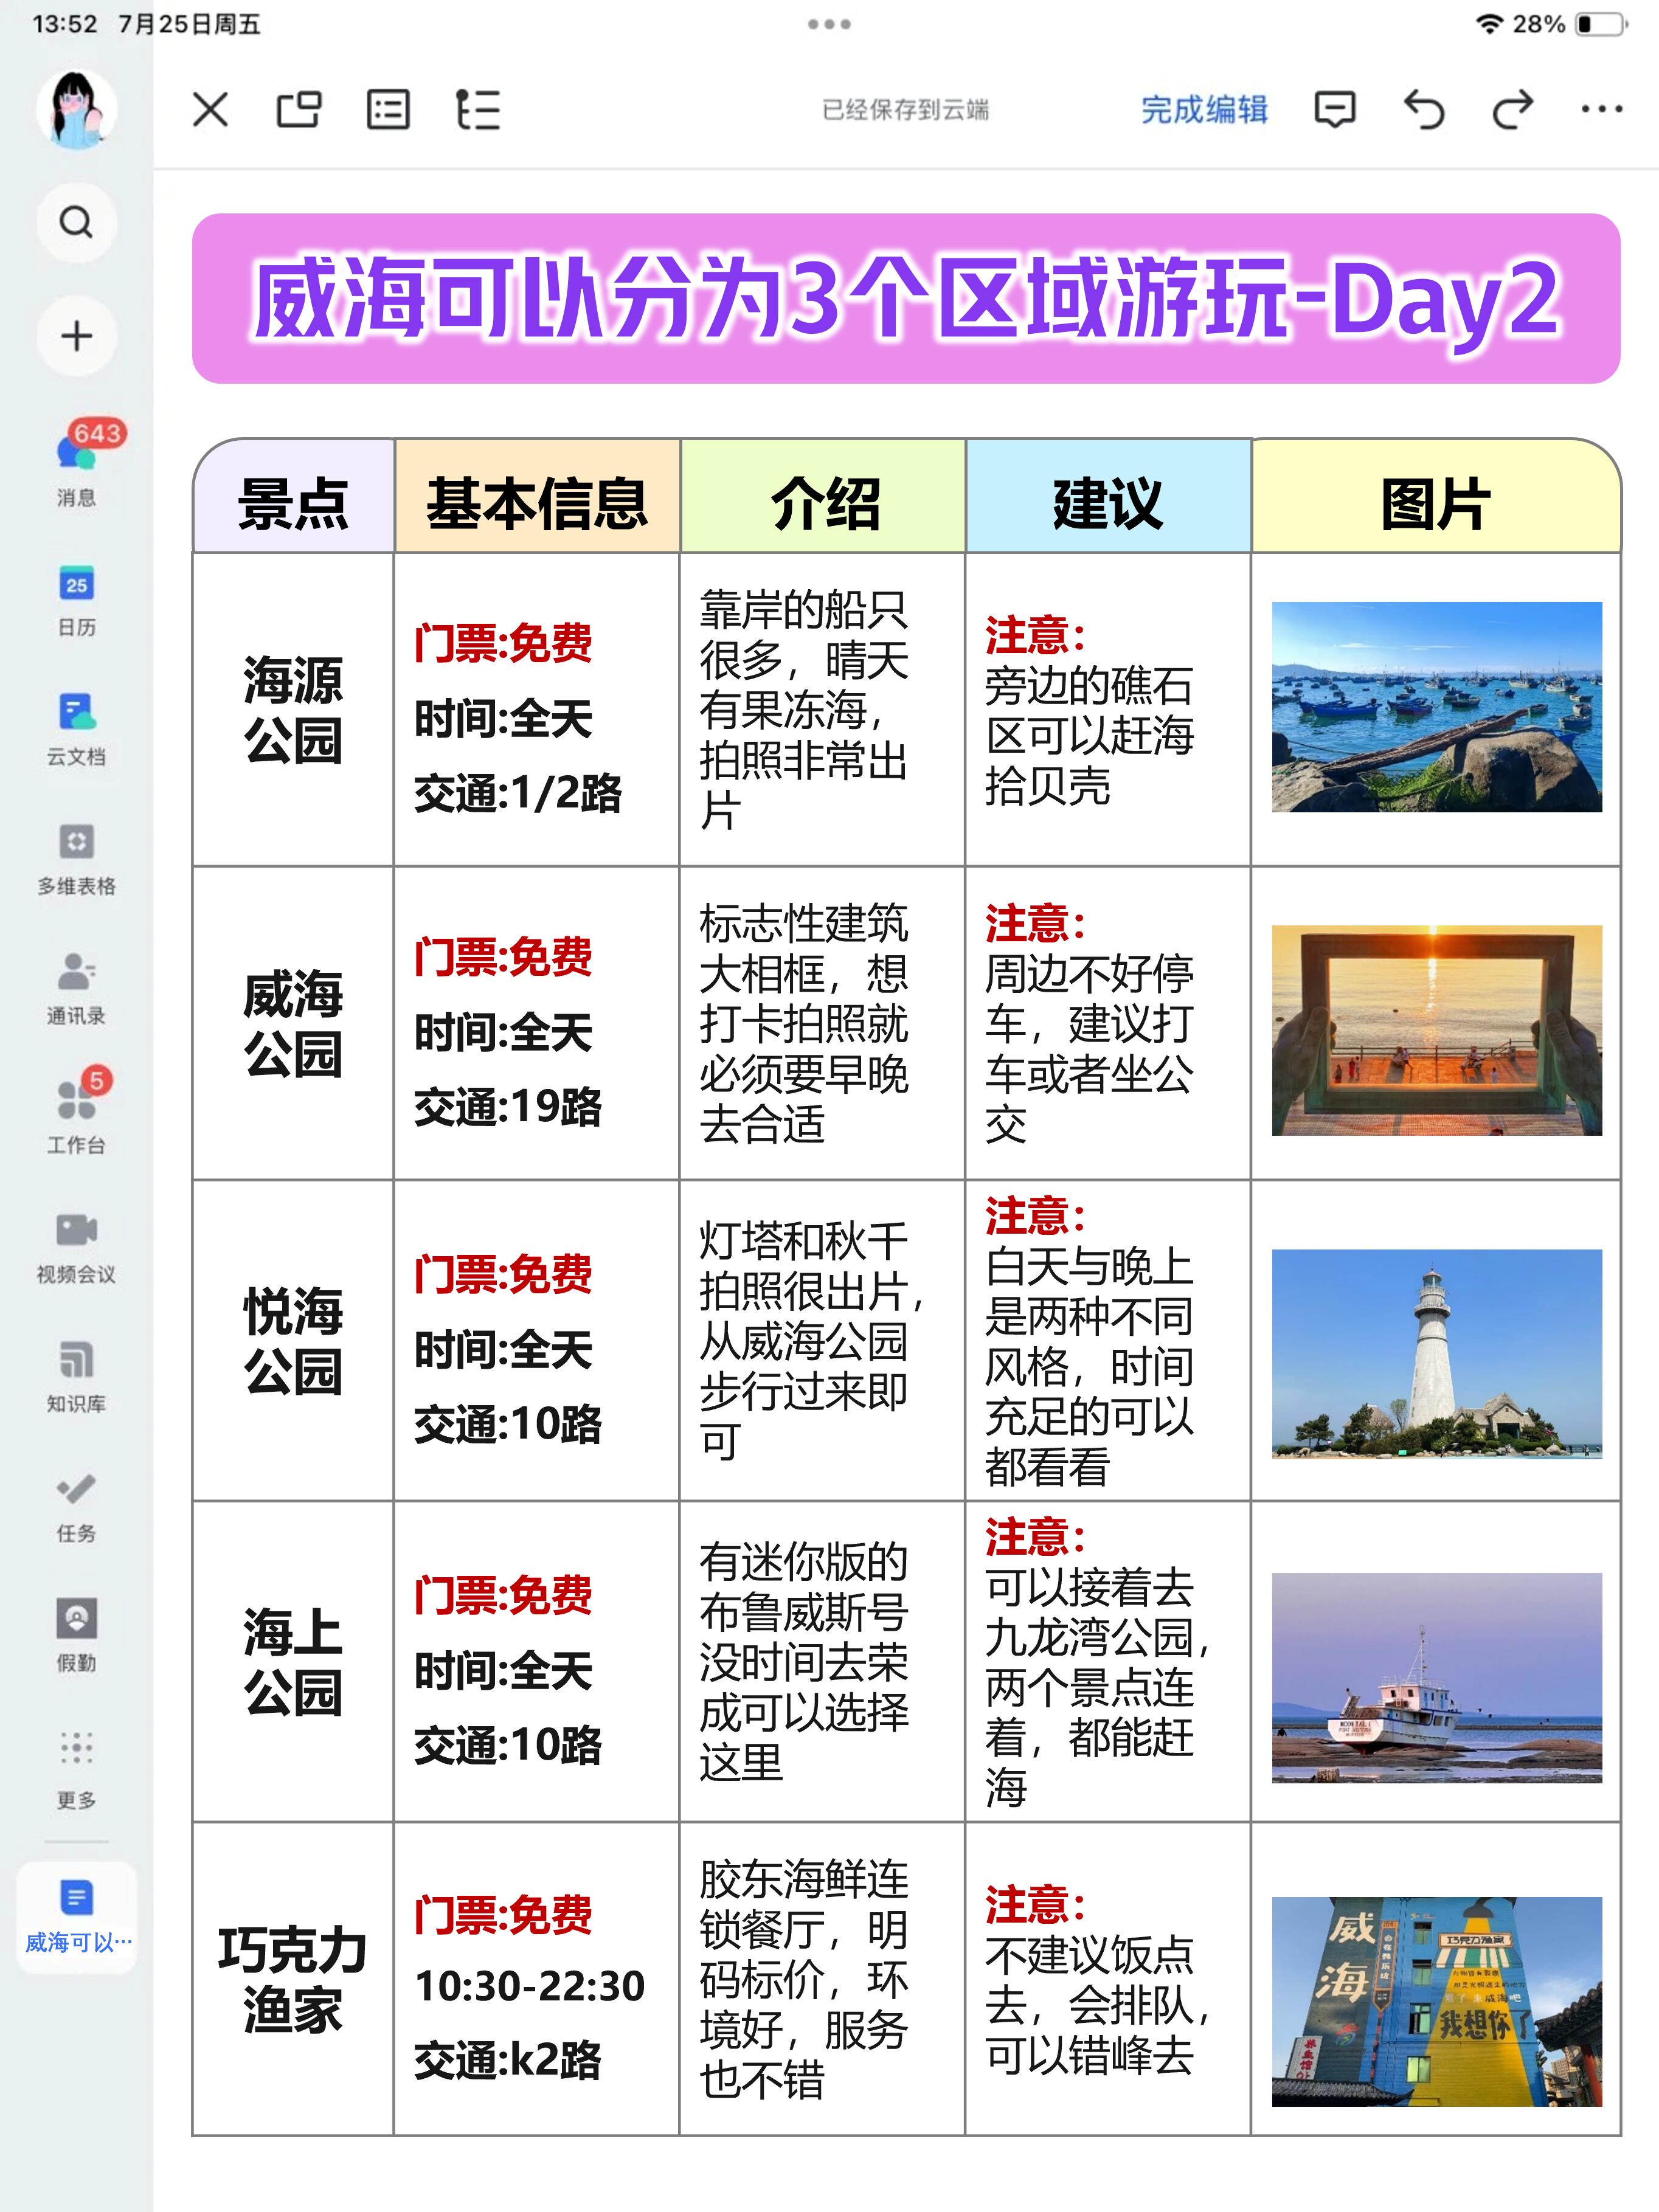Image resolution: width=1659 pixels, height=2212 pixels.
Task: Tap the lighthouse photo thumbnail
Action: [x=1436, y=1353]
